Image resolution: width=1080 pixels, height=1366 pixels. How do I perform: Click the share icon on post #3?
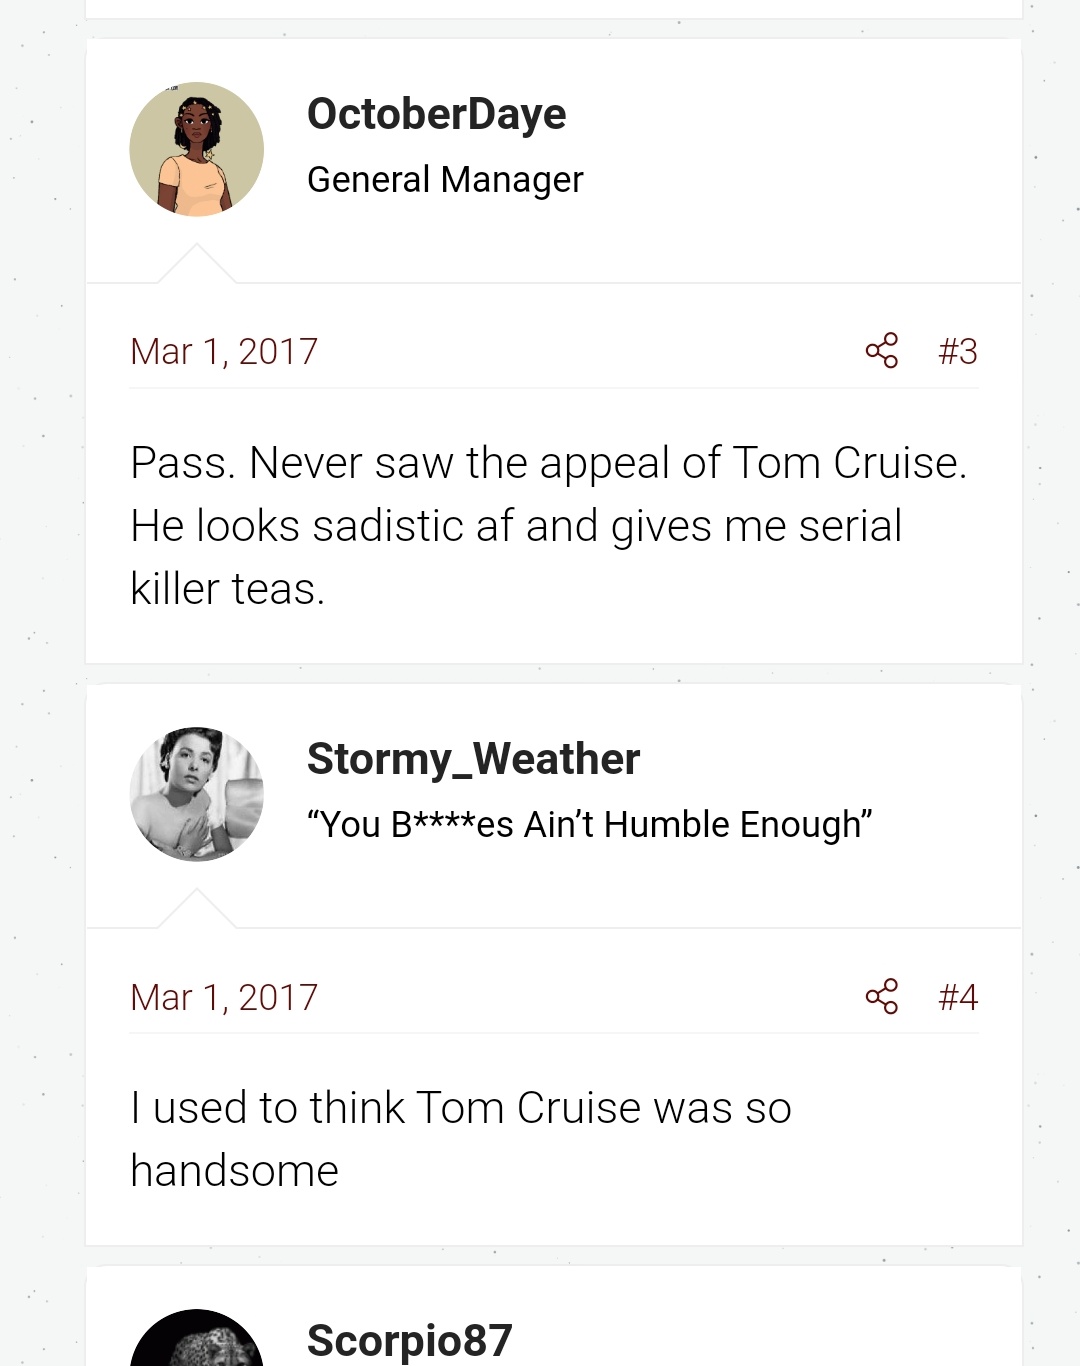[881, 351]
